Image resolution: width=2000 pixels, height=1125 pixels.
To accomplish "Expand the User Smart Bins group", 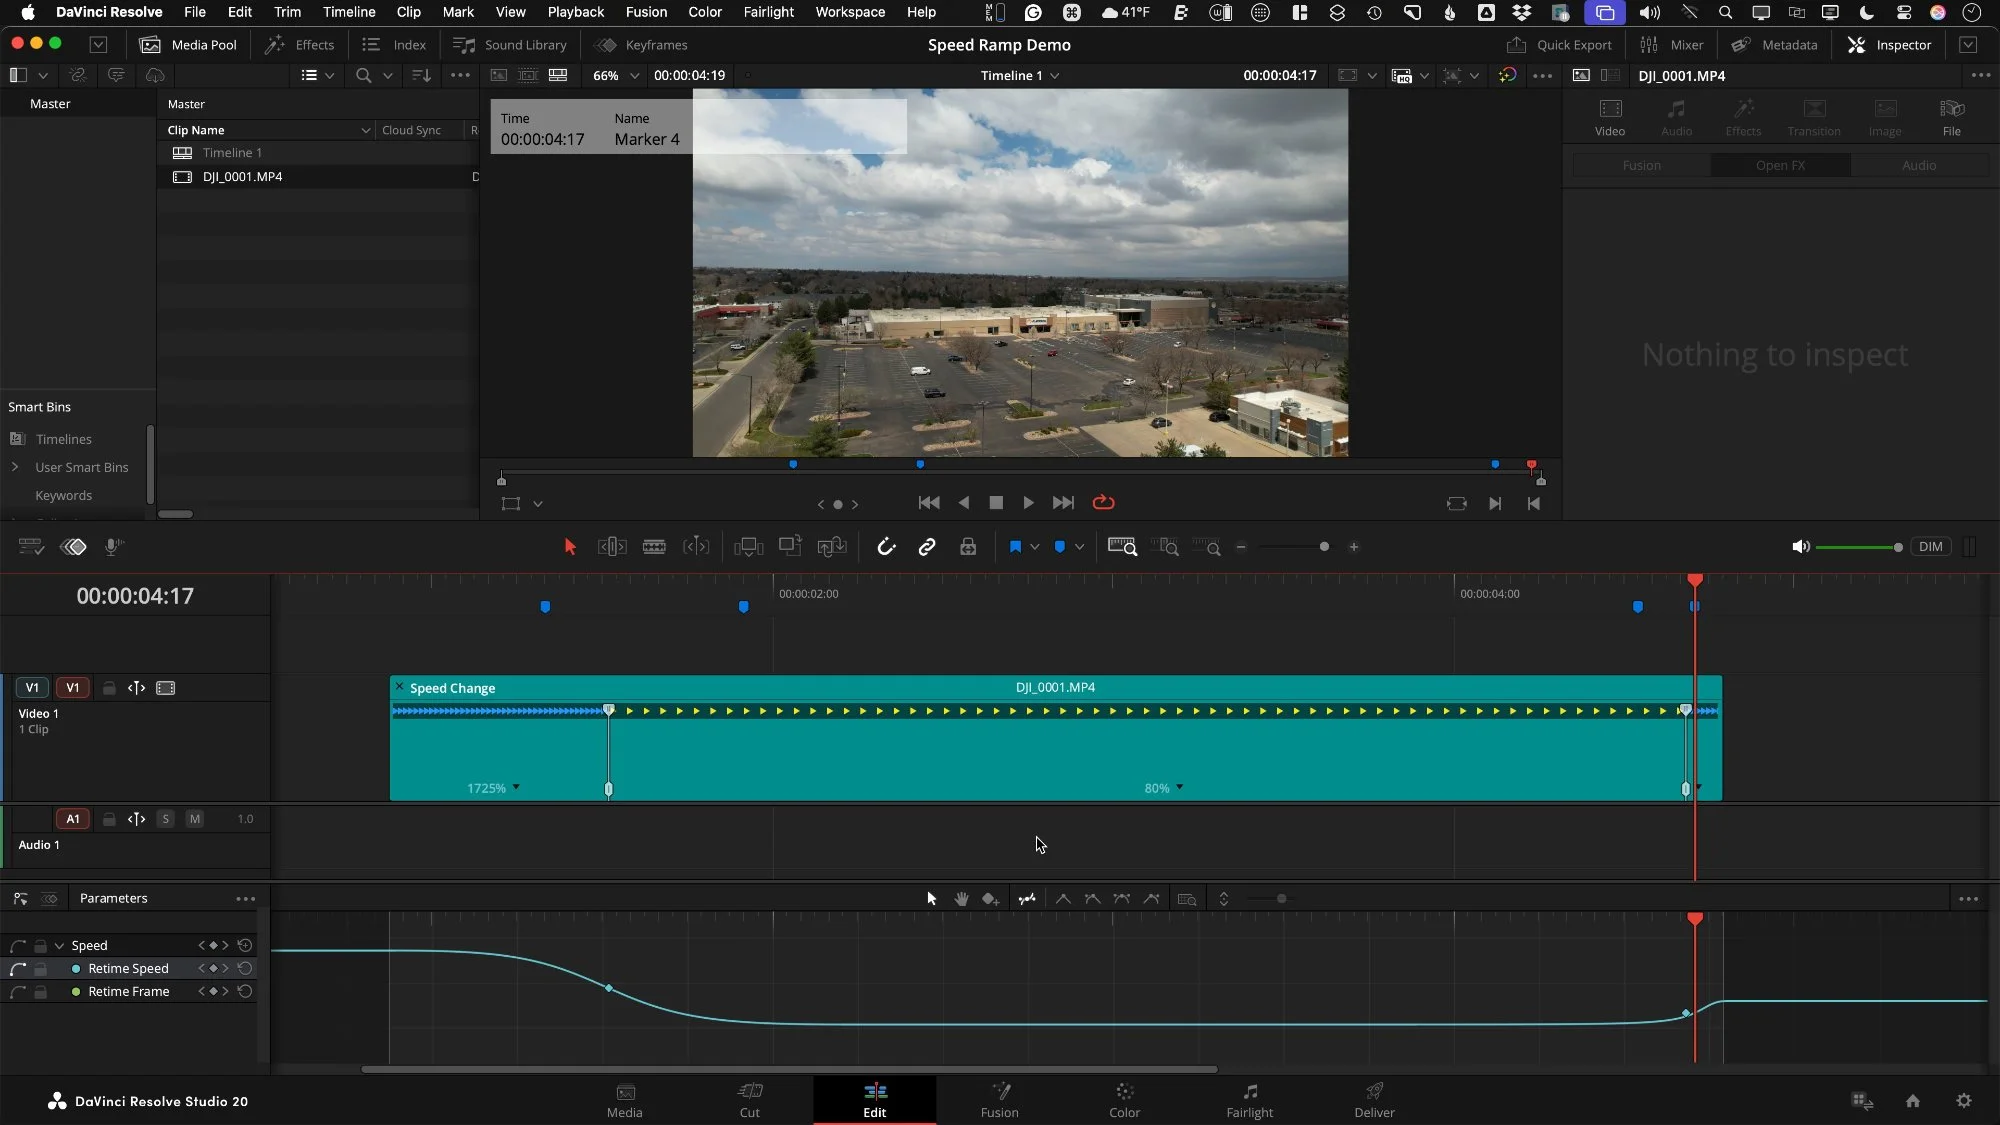I will pos(15,467).
